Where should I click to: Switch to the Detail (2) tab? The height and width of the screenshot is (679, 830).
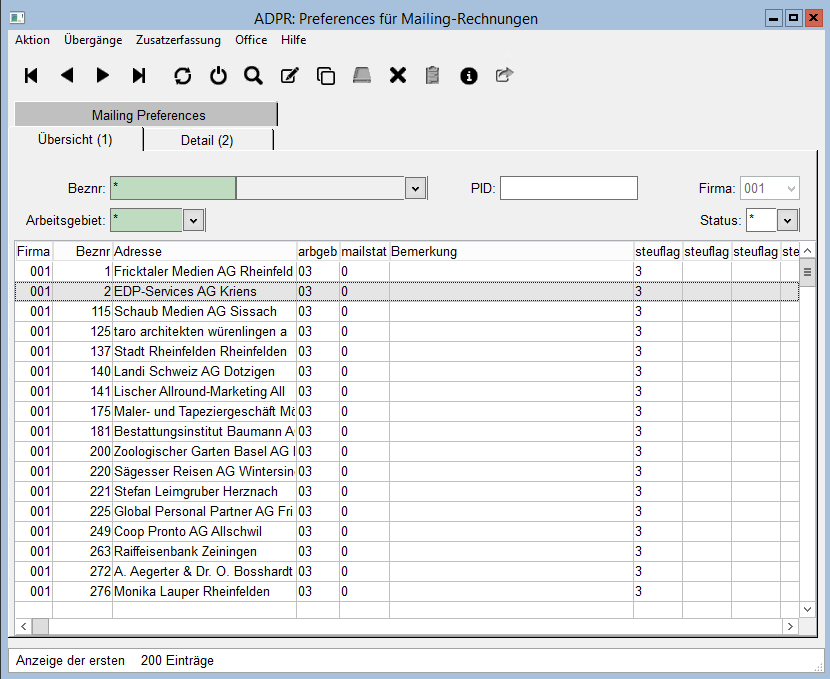click(207, 140)
